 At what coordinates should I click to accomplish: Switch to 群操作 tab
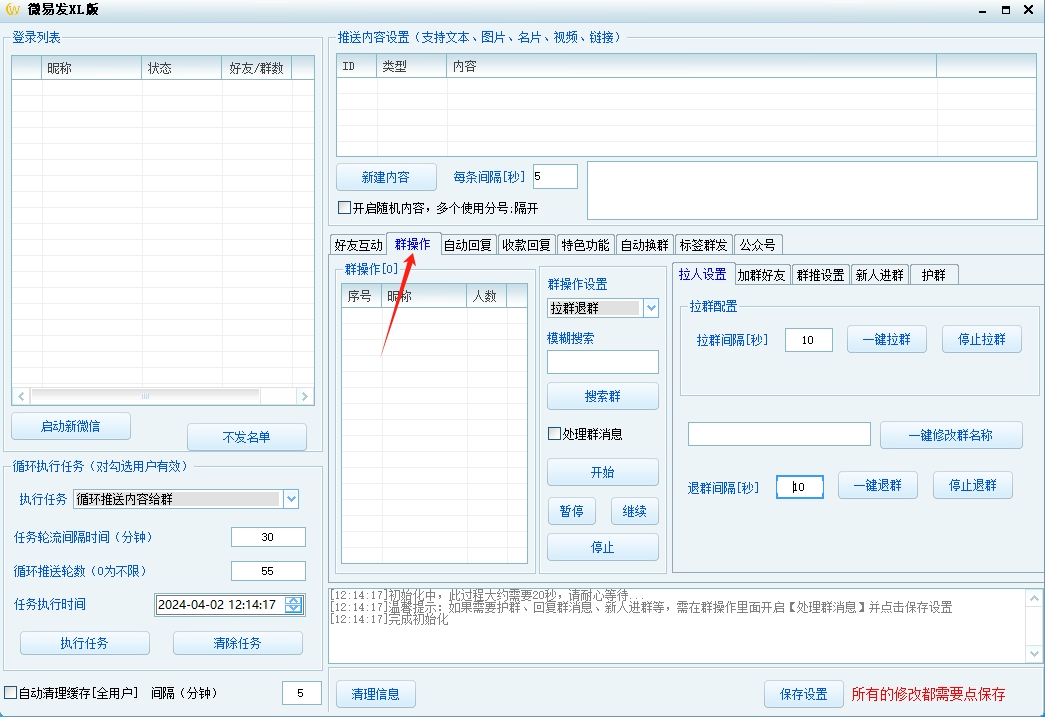point(413,244)
